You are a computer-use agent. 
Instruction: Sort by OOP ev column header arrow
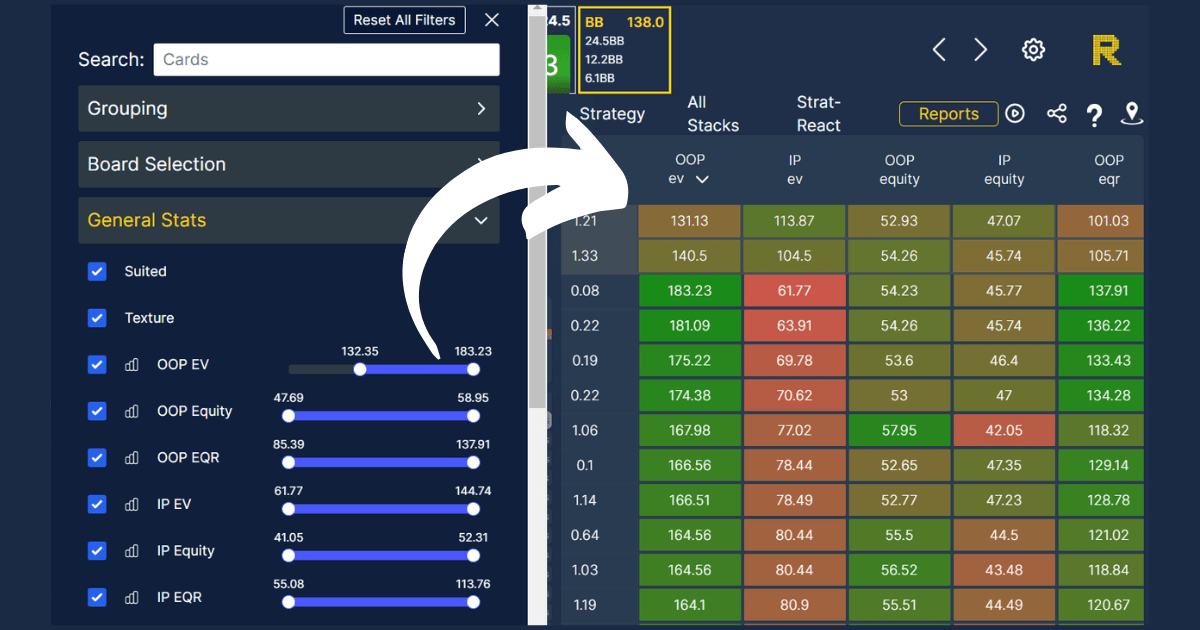click(x=702, y=180)
